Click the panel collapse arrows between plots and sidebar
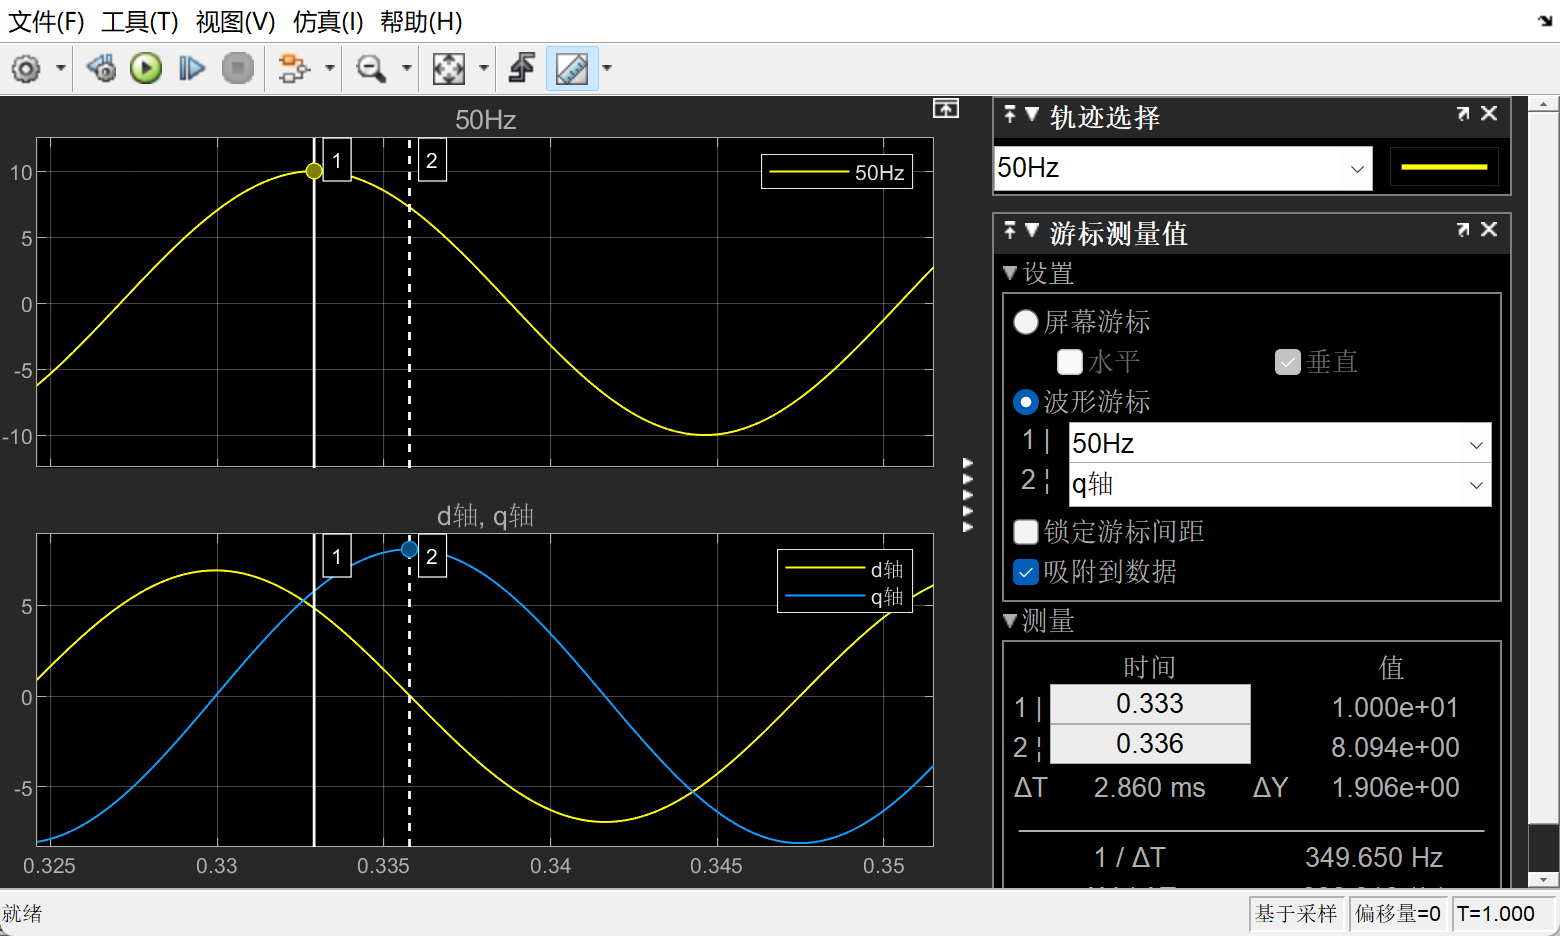Image resolution: width=1560 pixels, height=936 pixels. click(x=968, y=495)
